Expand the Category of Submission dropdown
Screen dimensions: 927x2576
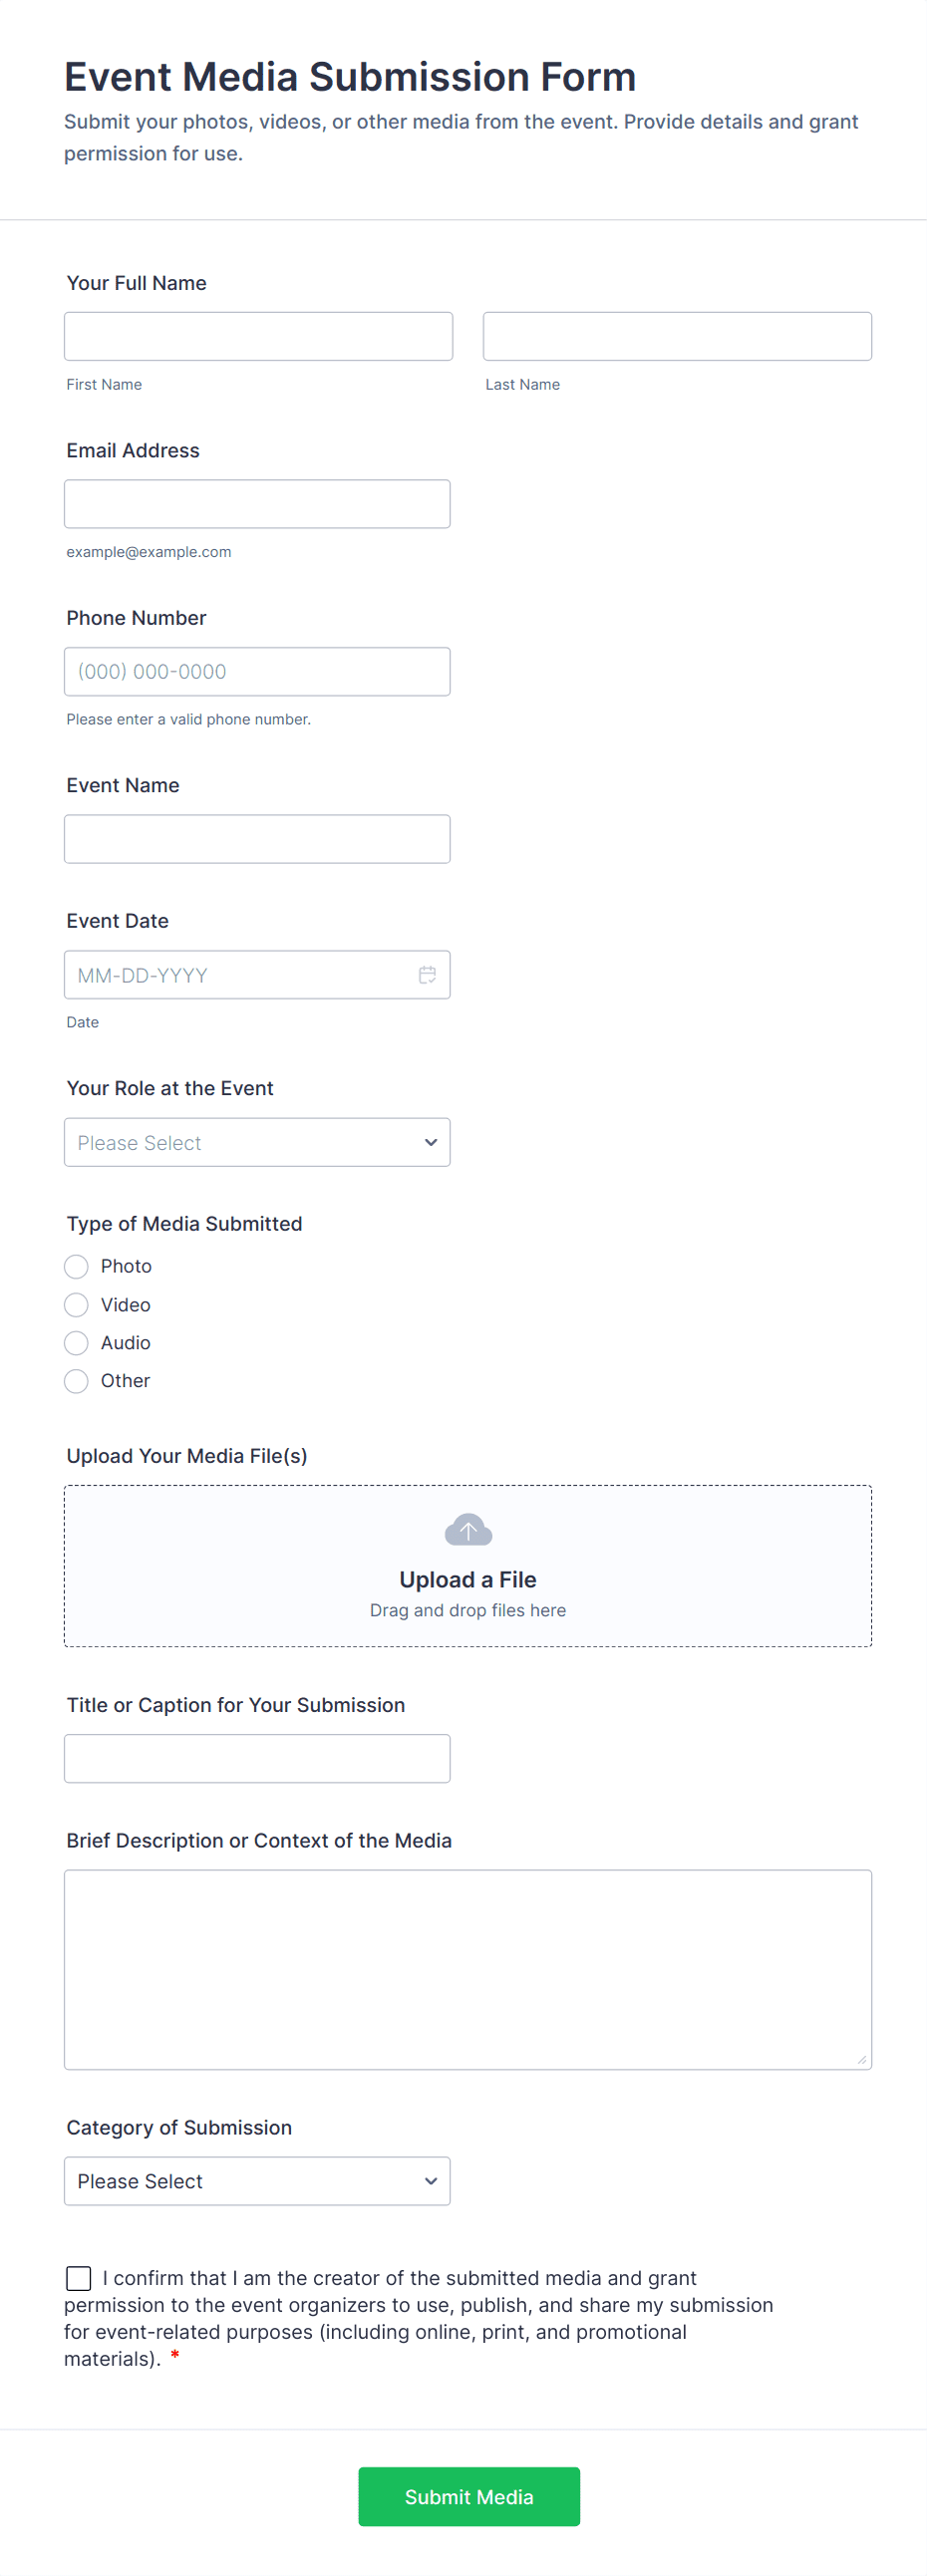[257, 2181]
